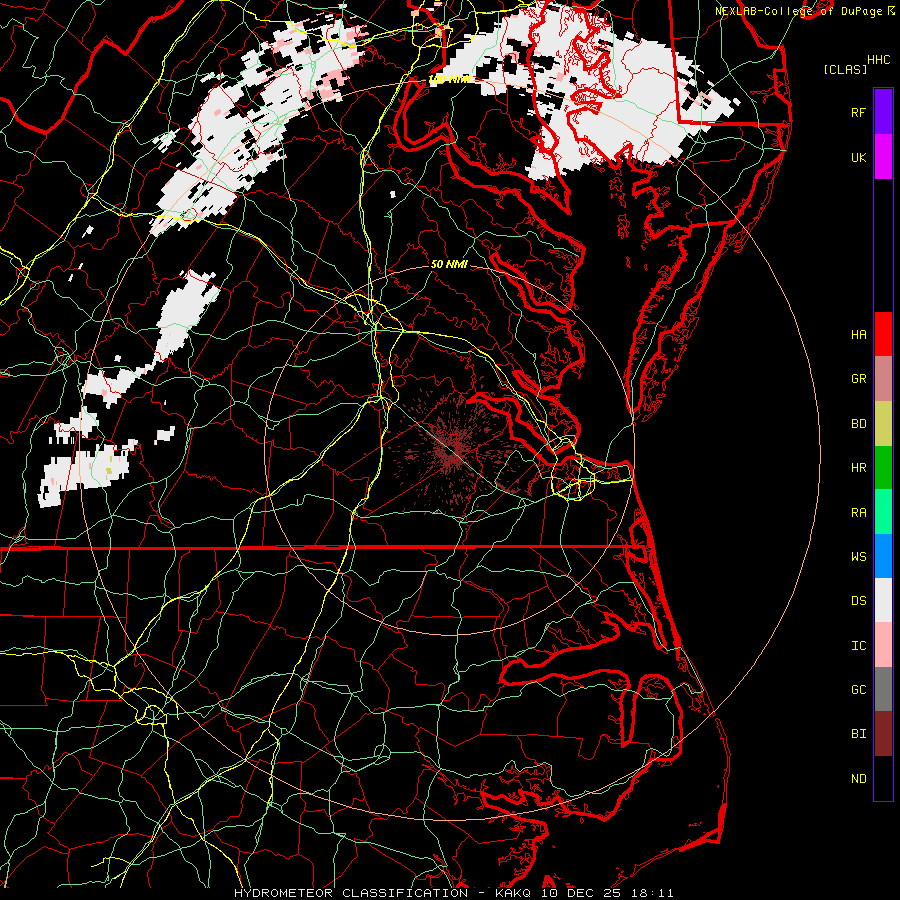Click the 'BD' legend label
The height and width of the screenshot is (900, 900).
tap(858, 424)
